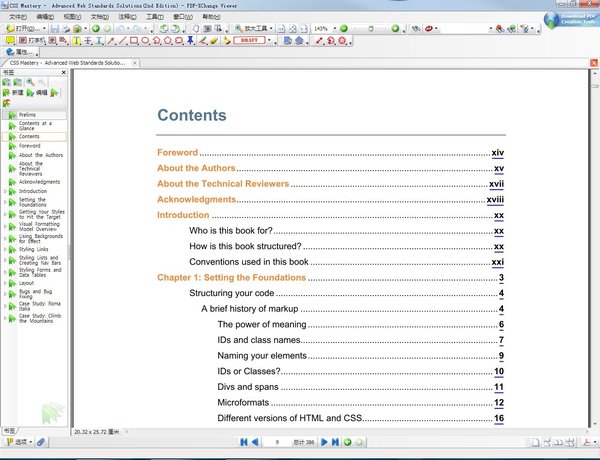Expand the Introduction bookmark
The height and width of the screenshot is (460, 600).
(5, 191)
